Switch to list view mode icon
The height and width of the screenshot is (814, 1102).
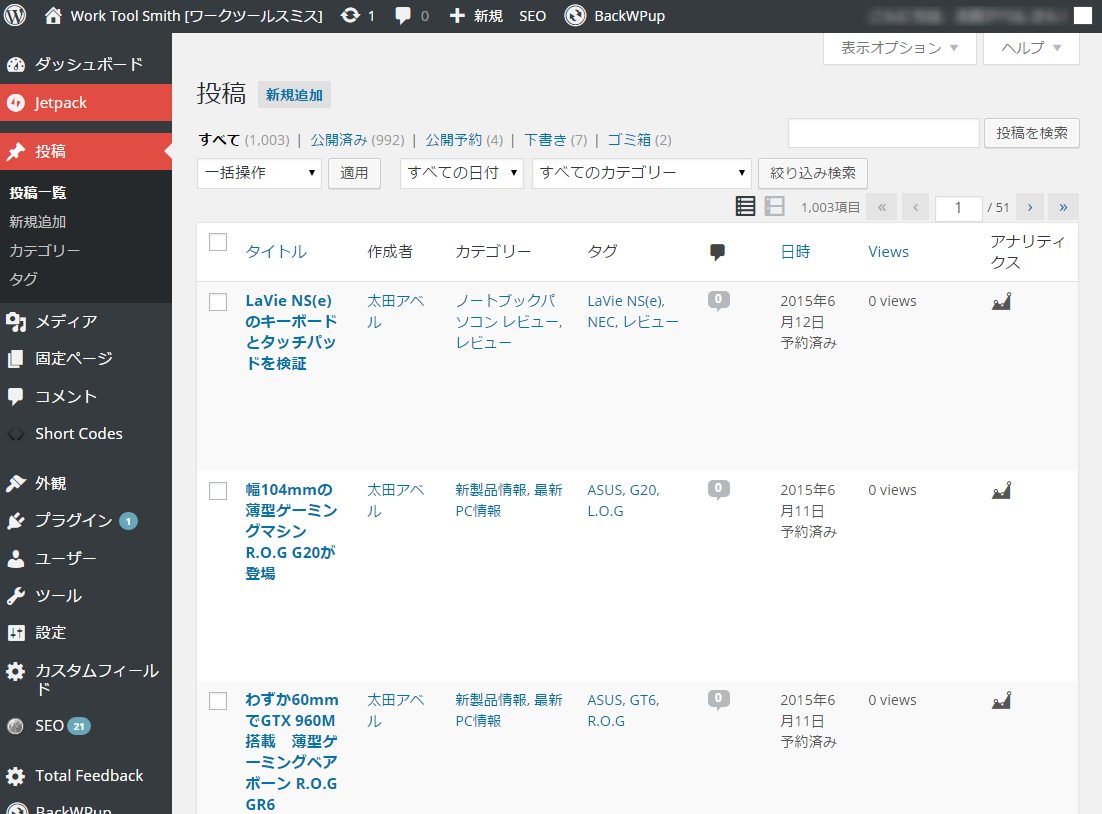(x=745, y=206)
